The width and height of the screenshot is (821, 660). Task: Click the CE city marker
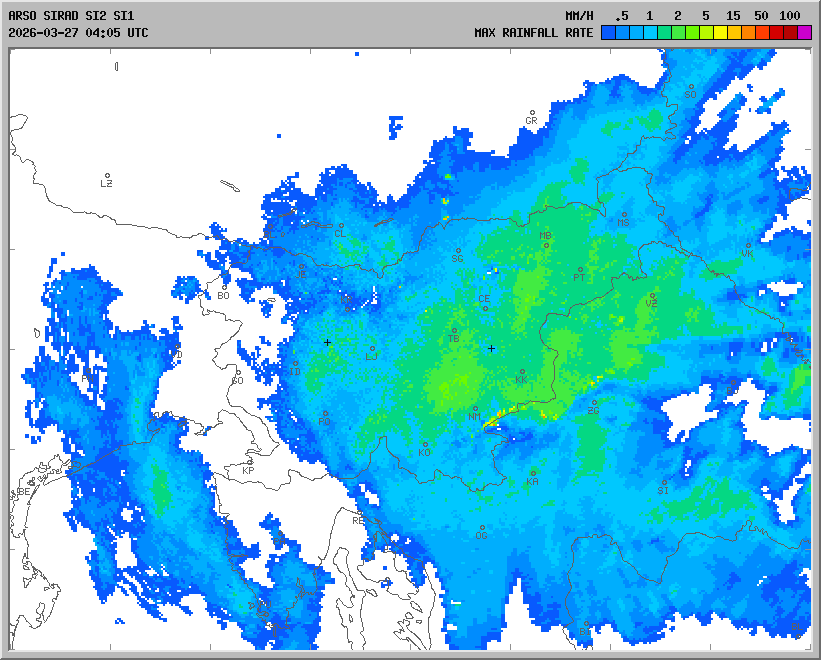pyautogui.click(x=485, y=307)
